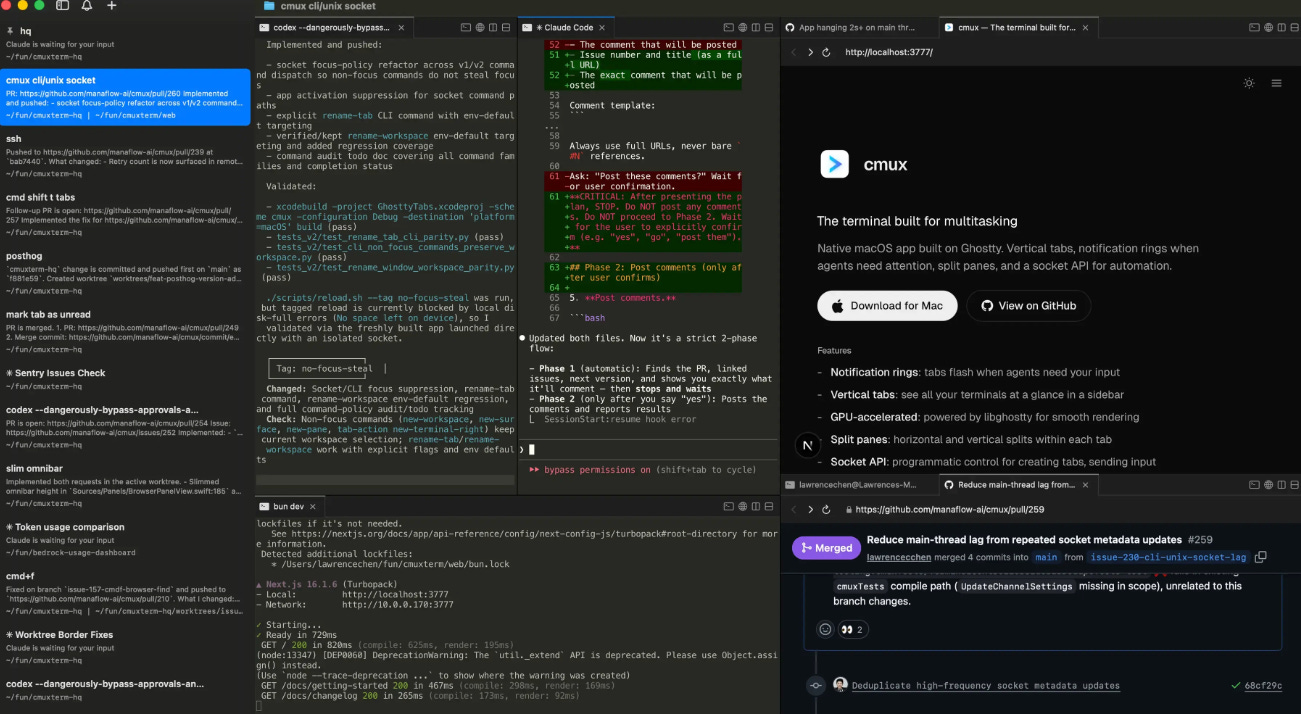Screen dimensions: 1301x714
Task: Open the hq workspace in sidebar
Action: pos(125,43)
